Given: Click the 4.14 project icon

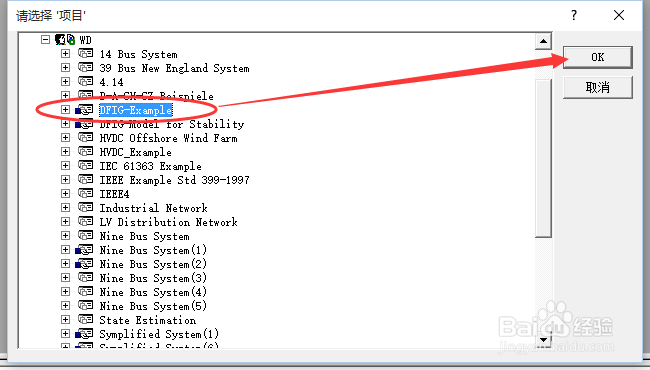Looking at the screenshot, I should coord(85,81).
